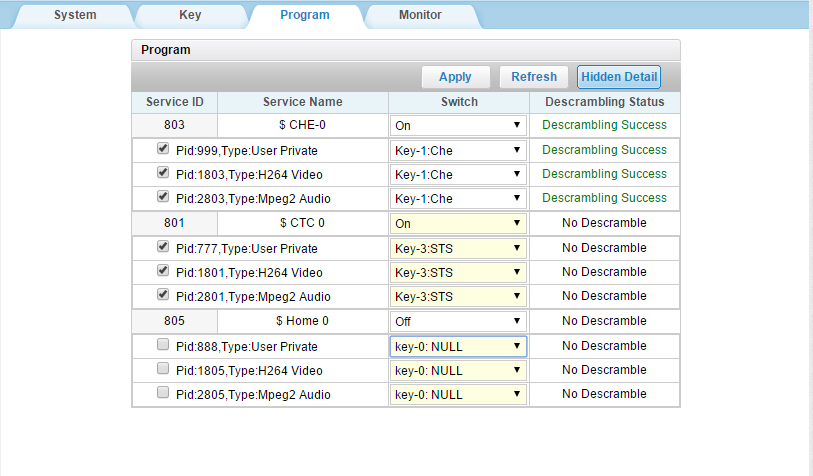Click the Service Name column header
Image resolution: width=813 pixels, height=476 pixels.
coord(302,102)
